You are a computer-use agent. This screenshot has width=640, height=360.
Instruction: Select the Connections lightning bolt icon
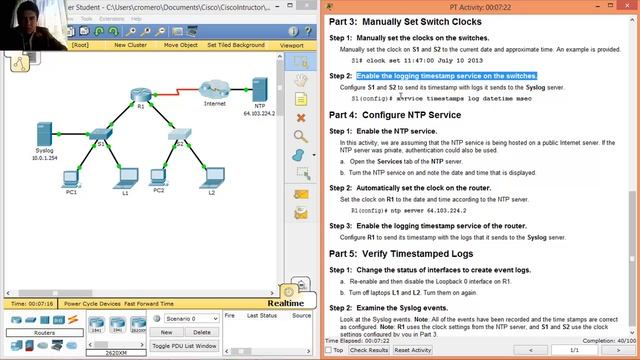73,320
